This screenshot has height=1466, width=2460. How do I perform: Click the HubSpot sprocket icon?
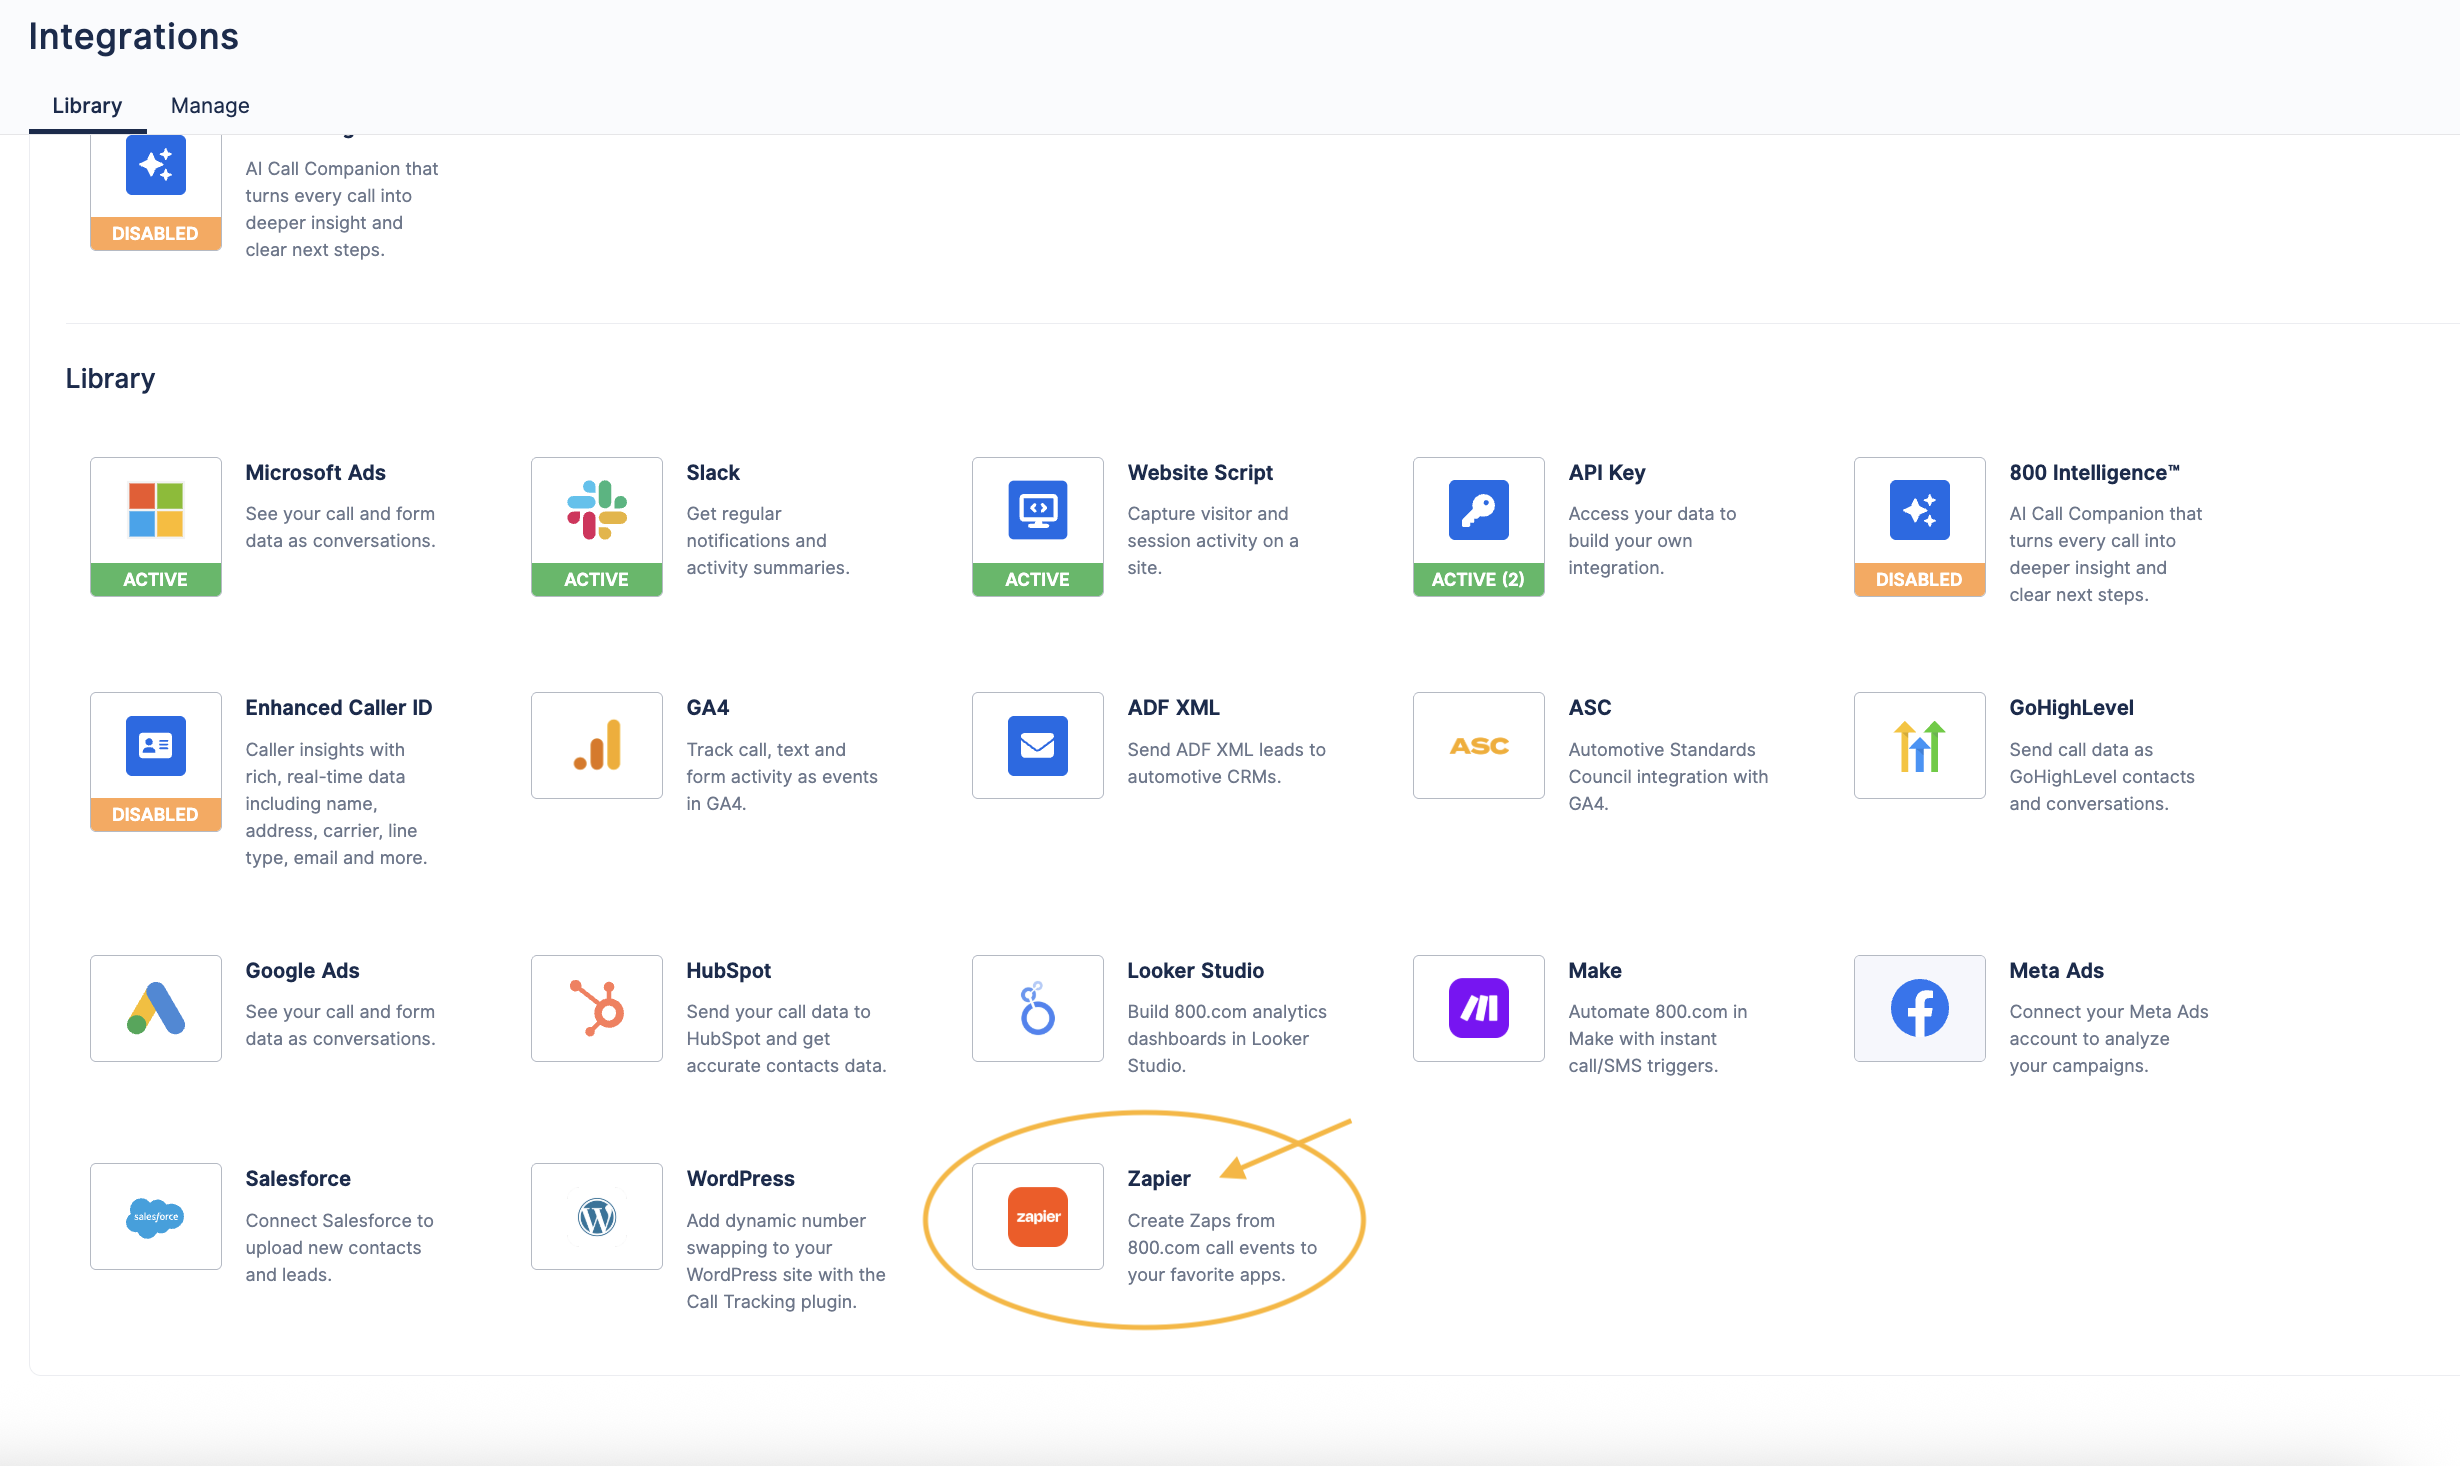coord(597,1008)
